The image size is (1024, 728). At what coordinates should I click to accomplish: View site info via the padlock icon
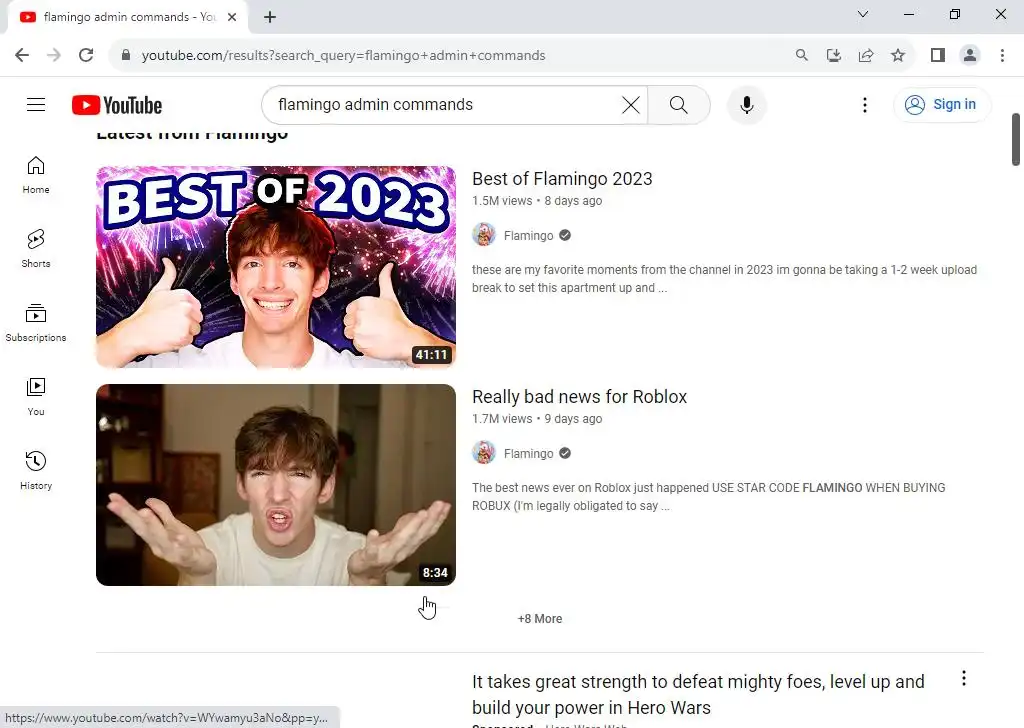(x=126, y=55)
